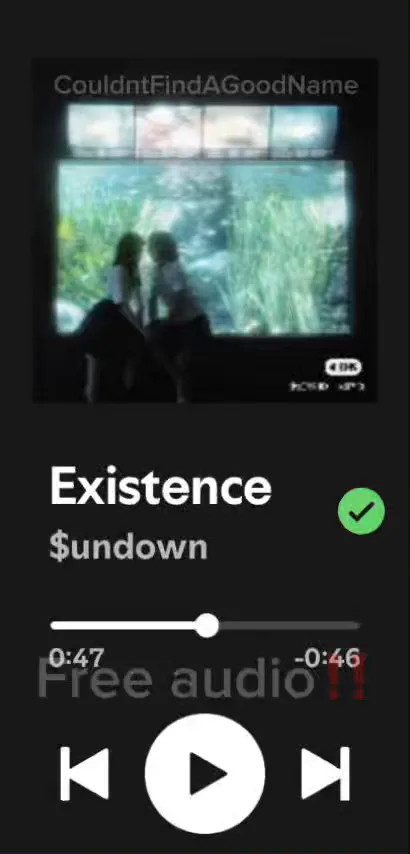Open the $undown artist page
The height and width of the screenshot is (854, 410).
point(128,547)
